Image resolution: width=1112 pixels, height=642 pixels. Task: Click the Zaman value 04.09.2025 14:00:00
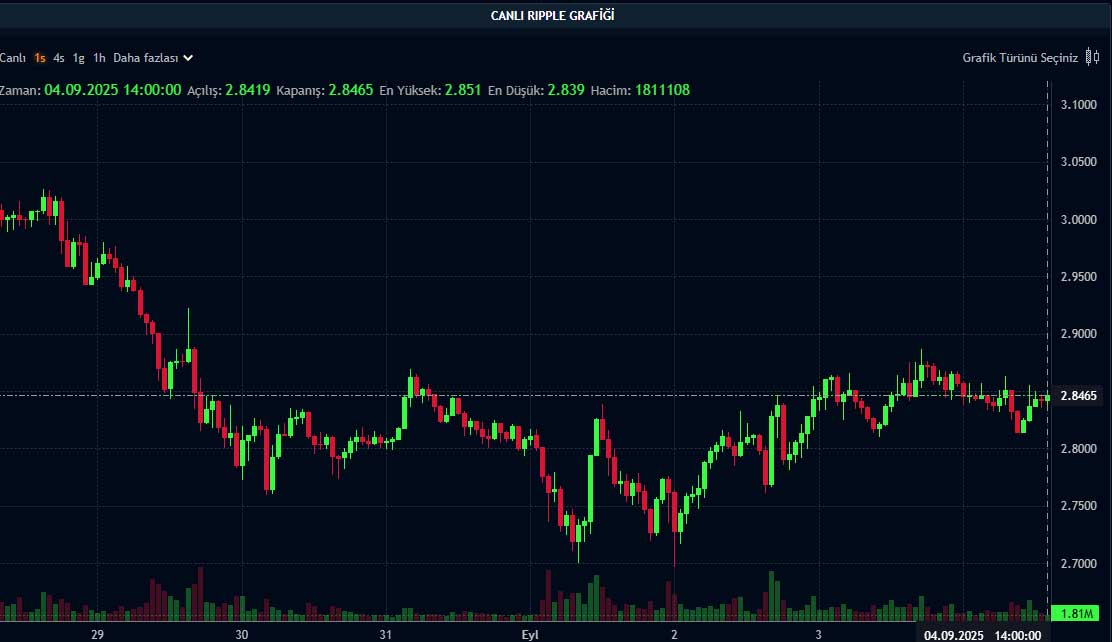coord(113,90)
